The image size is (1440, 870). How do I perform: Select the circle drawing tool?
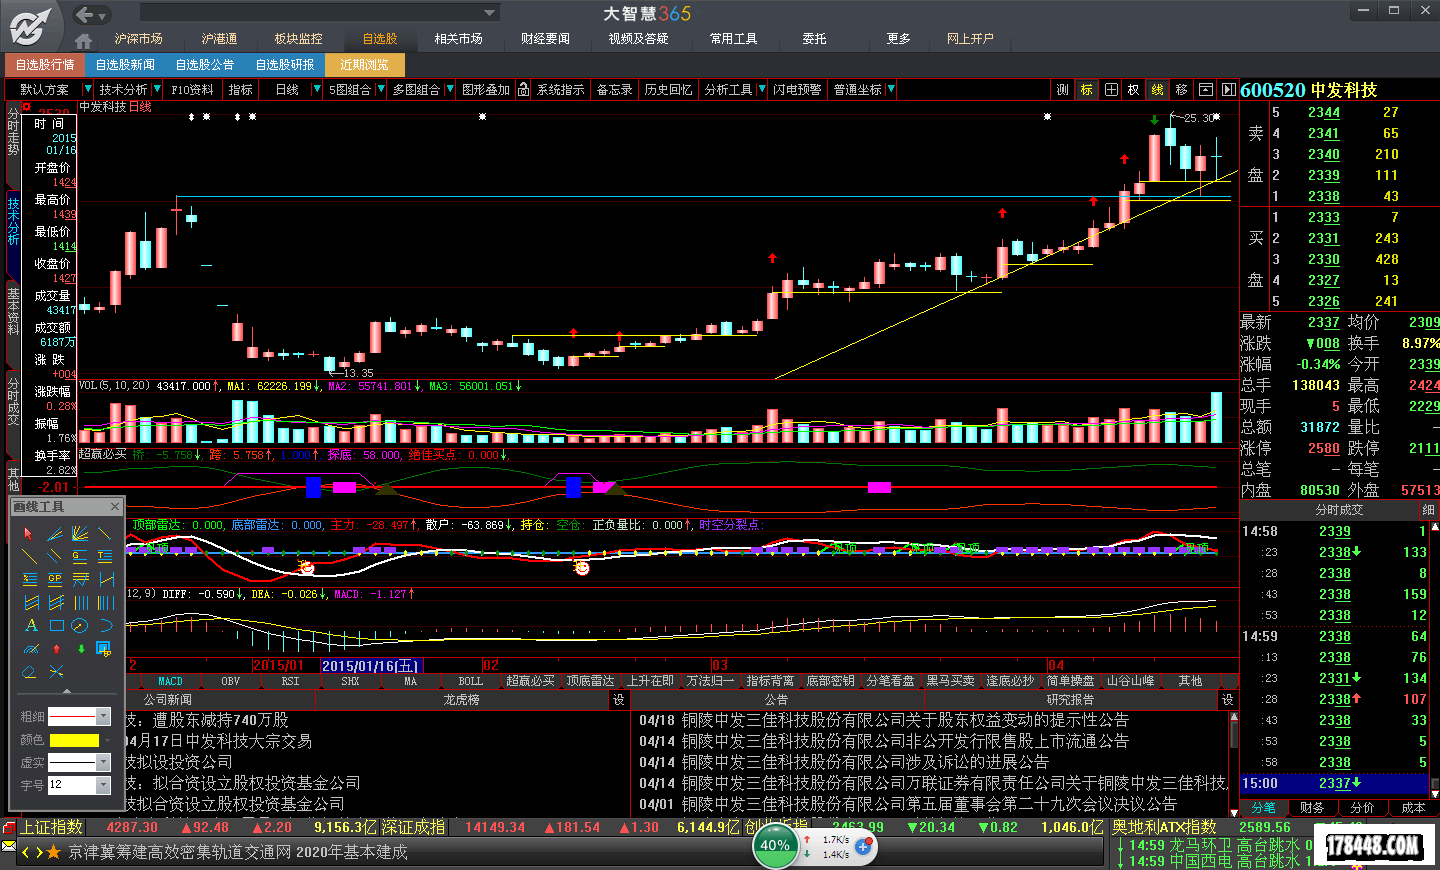coord(80,625)
